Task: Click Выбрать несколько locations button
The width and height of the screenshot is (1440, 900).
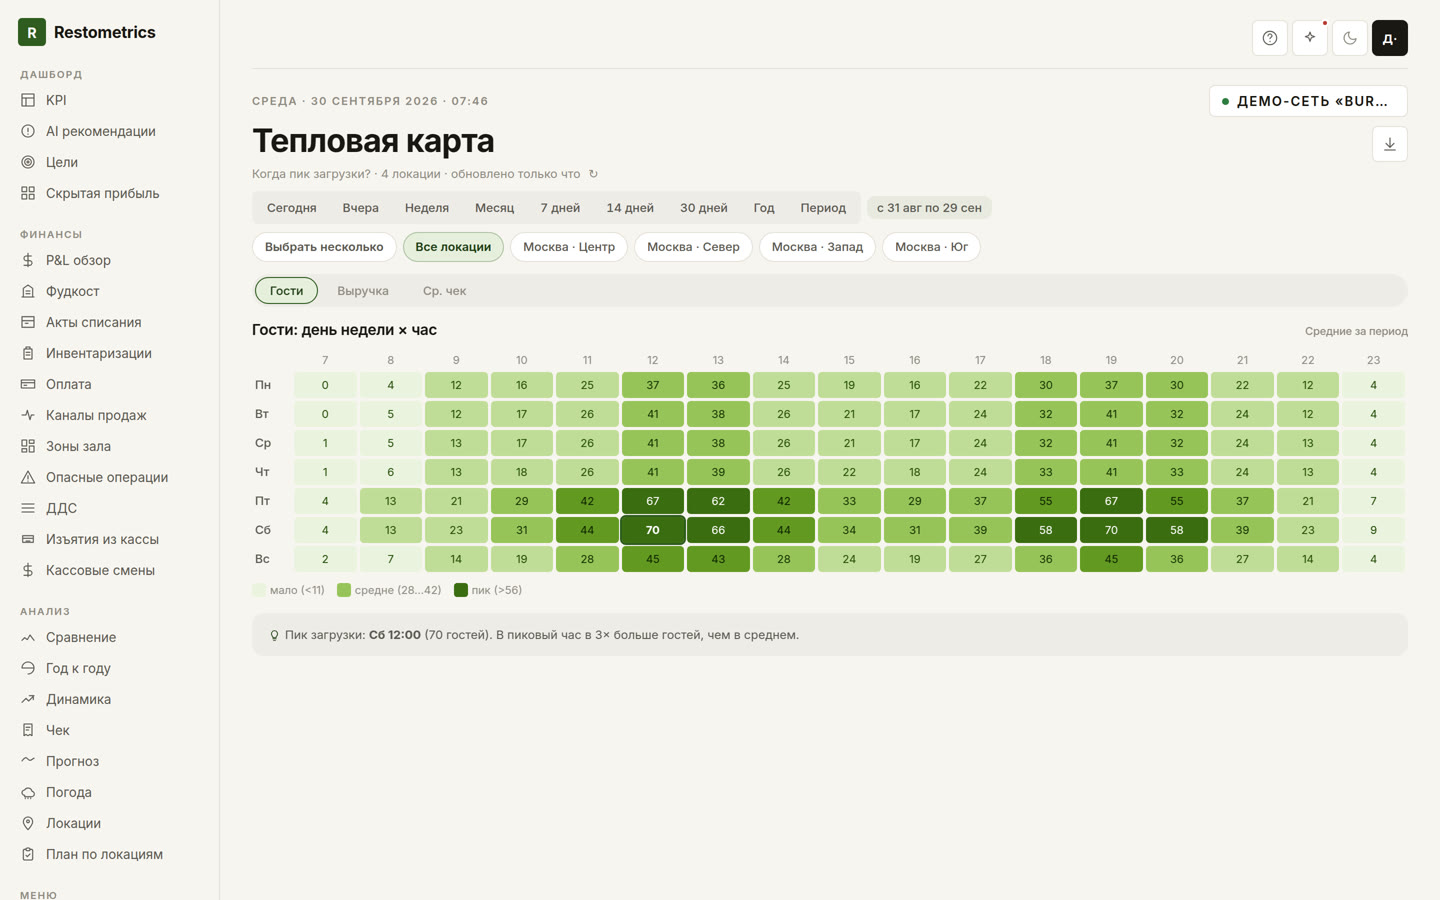Action: click(x=324, y=247)
